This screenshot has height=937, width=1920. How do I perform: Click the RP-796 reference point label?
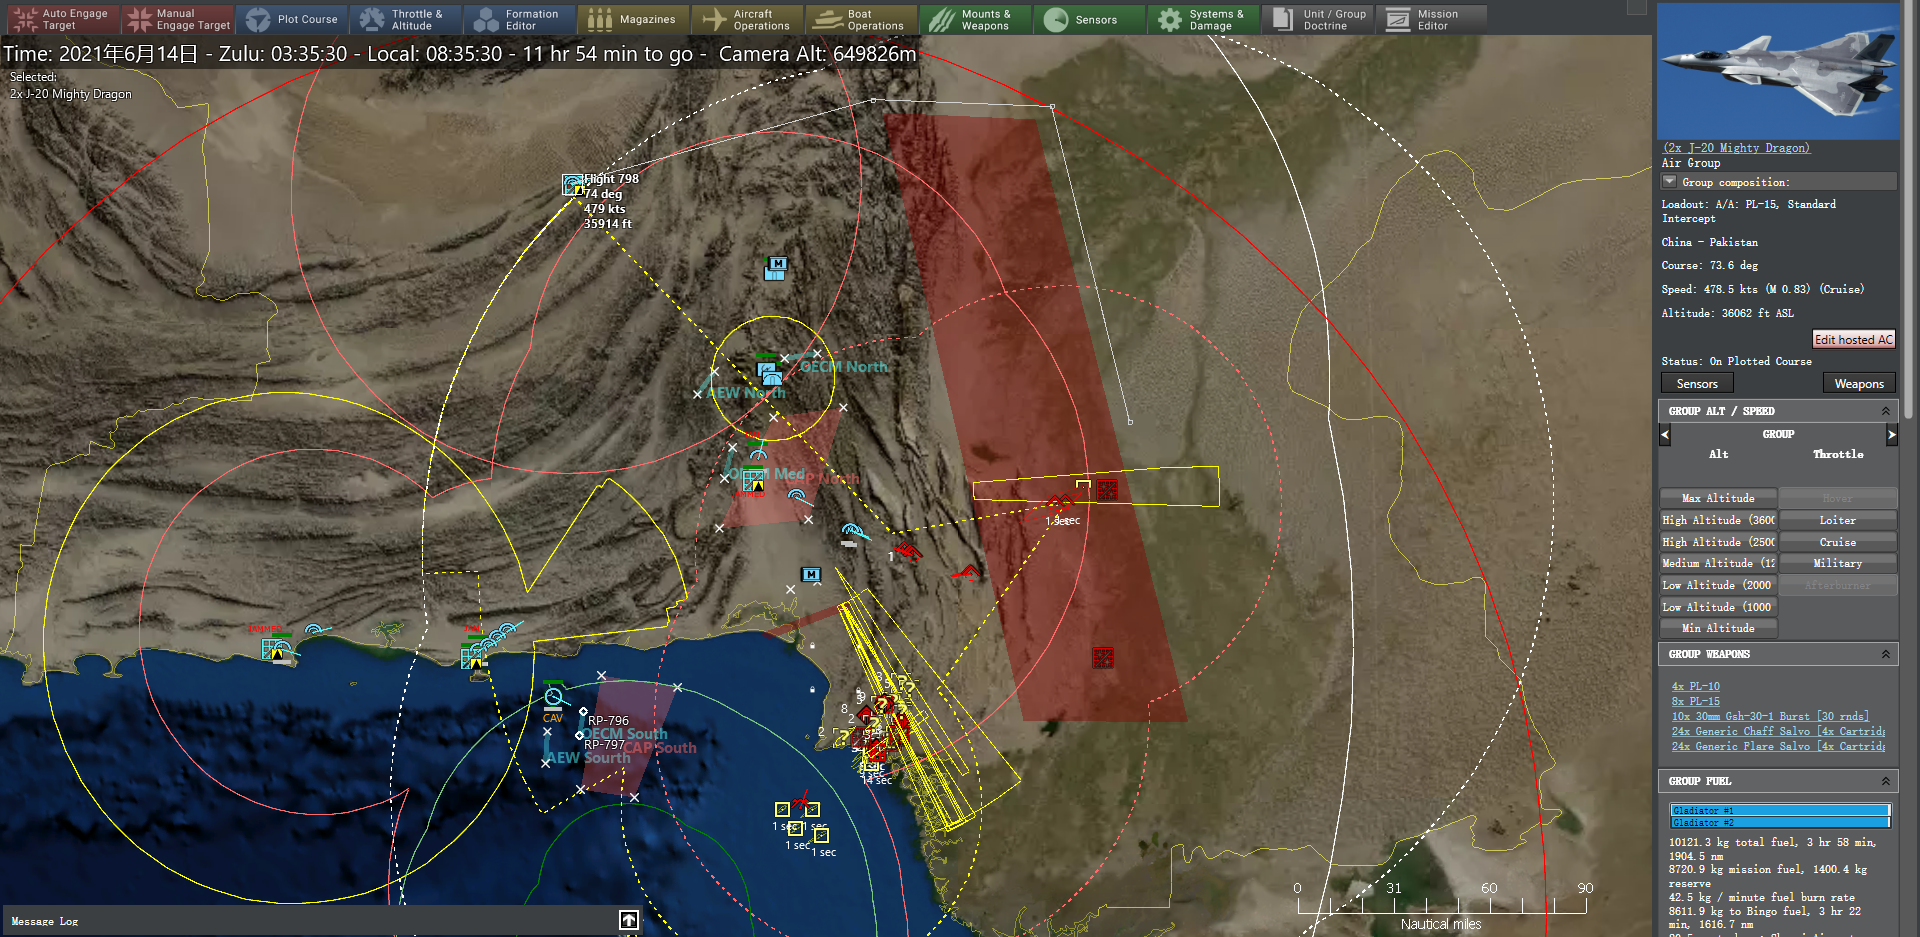tap(608, 720)
